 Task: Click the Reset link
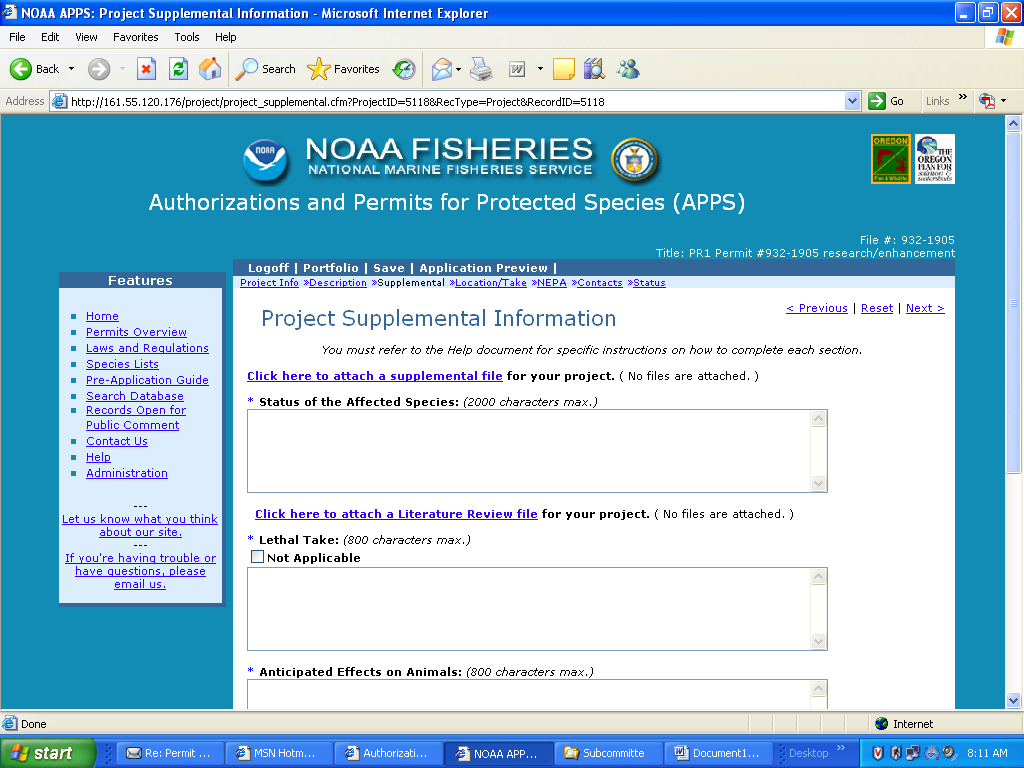tap(876, 308)
